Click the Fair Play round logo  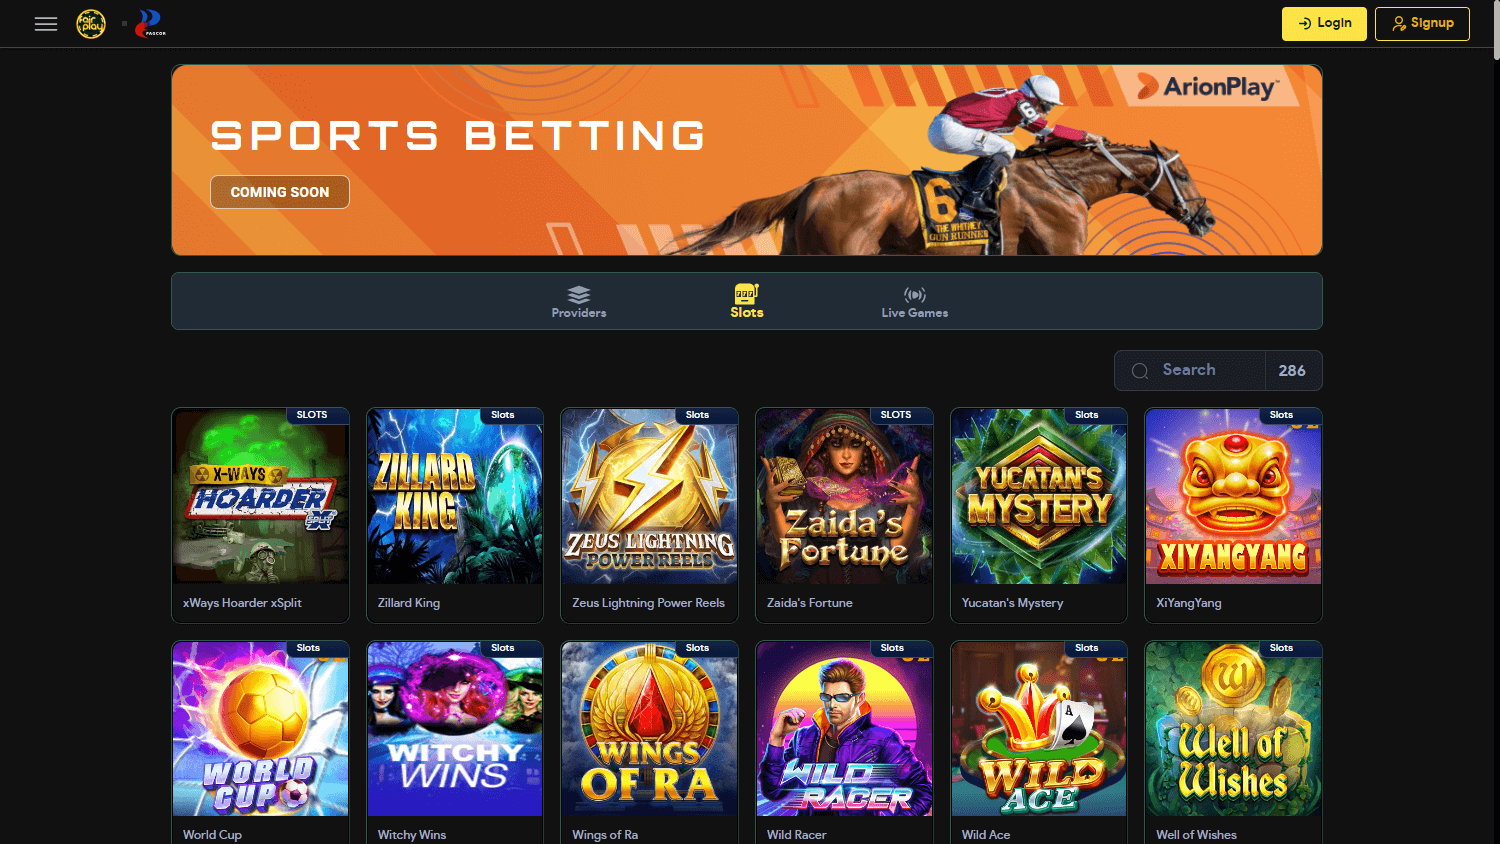(91, 24)
